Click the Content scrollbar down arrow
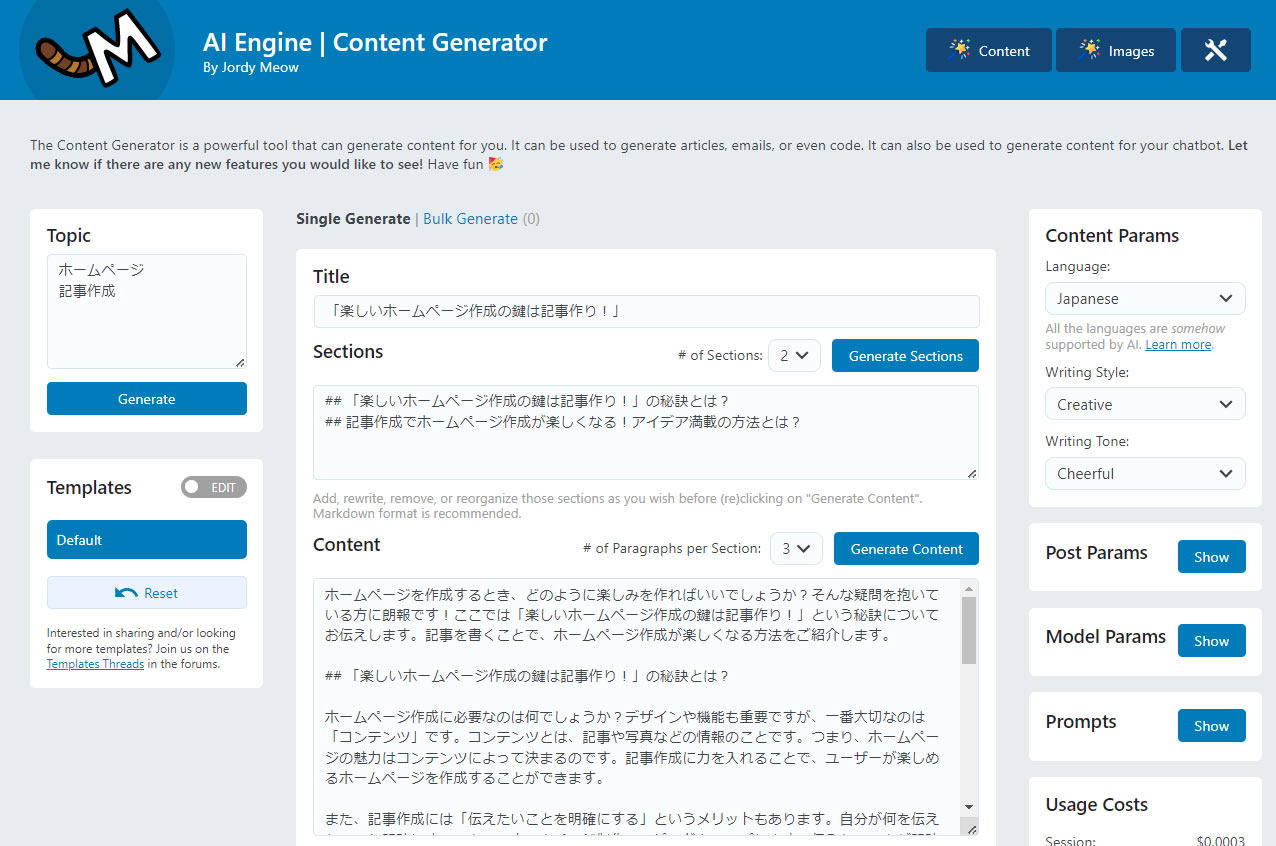 968,807
